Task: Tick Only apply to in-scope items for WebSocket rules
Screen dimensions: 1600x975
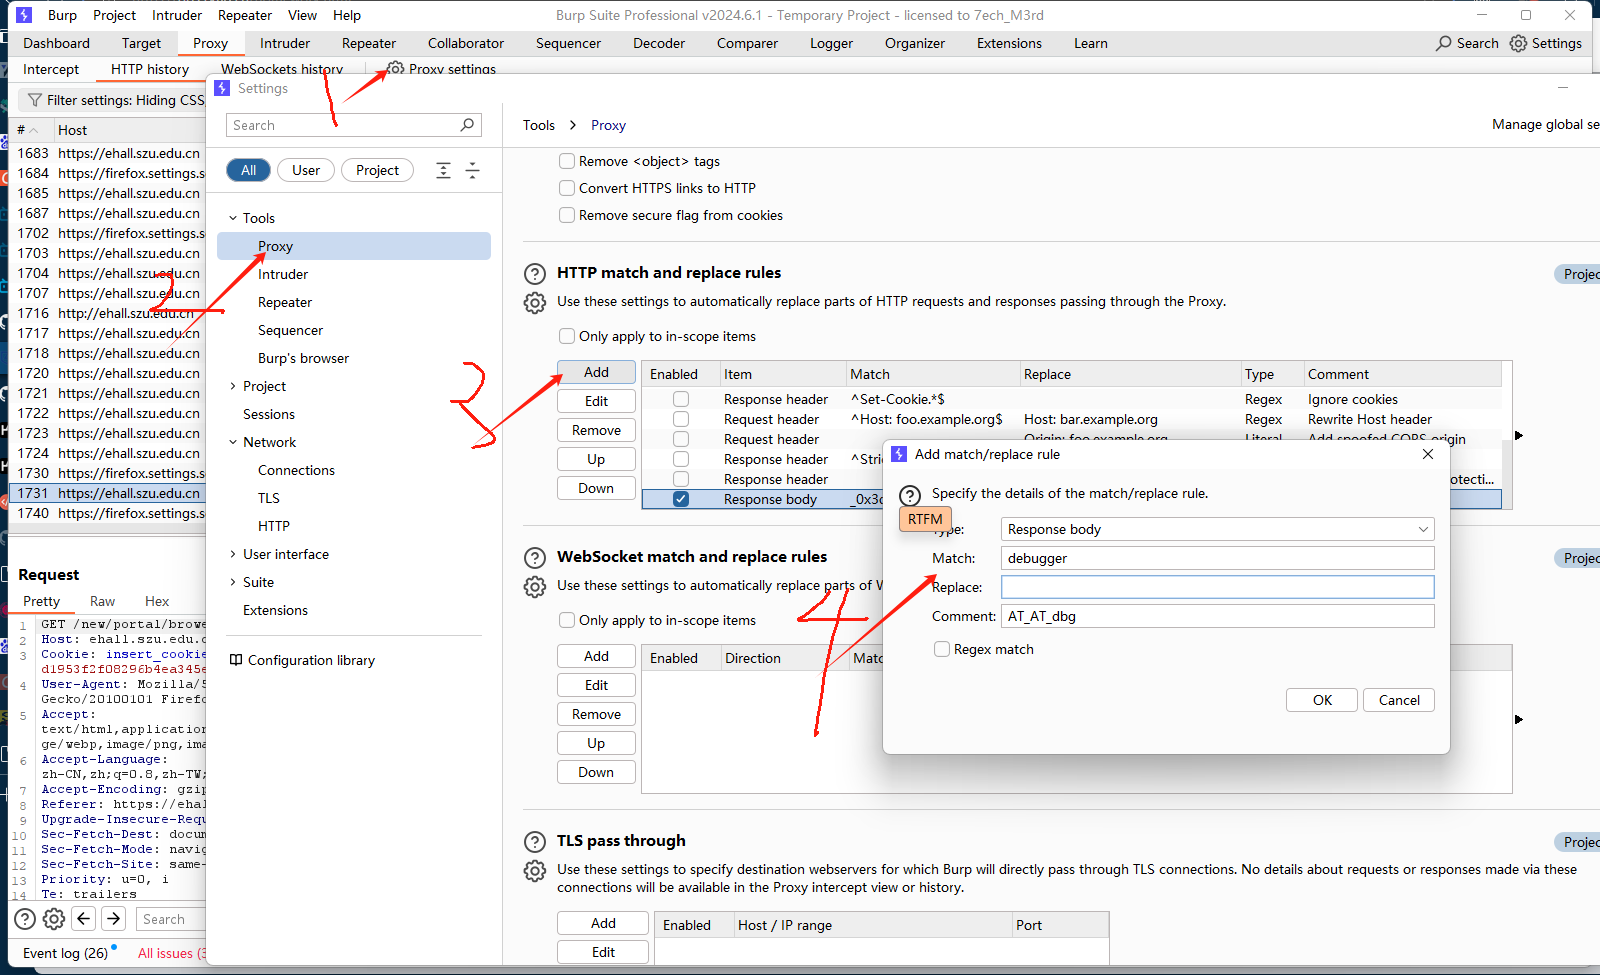Action: click(567, 620)
